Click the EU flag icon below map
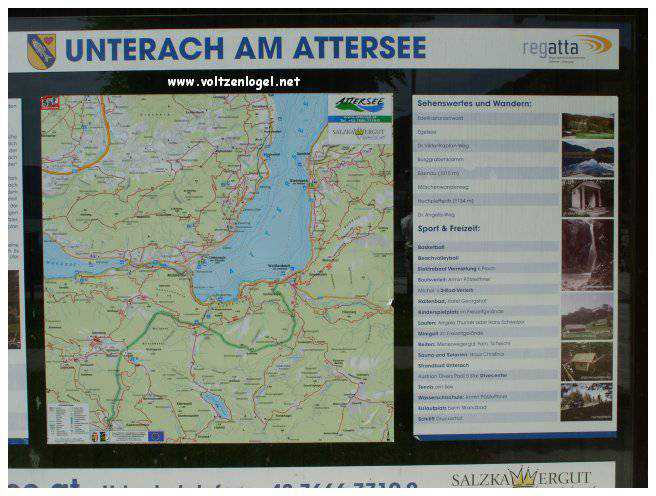Screen dimensions: 656x496 point(156,435)
